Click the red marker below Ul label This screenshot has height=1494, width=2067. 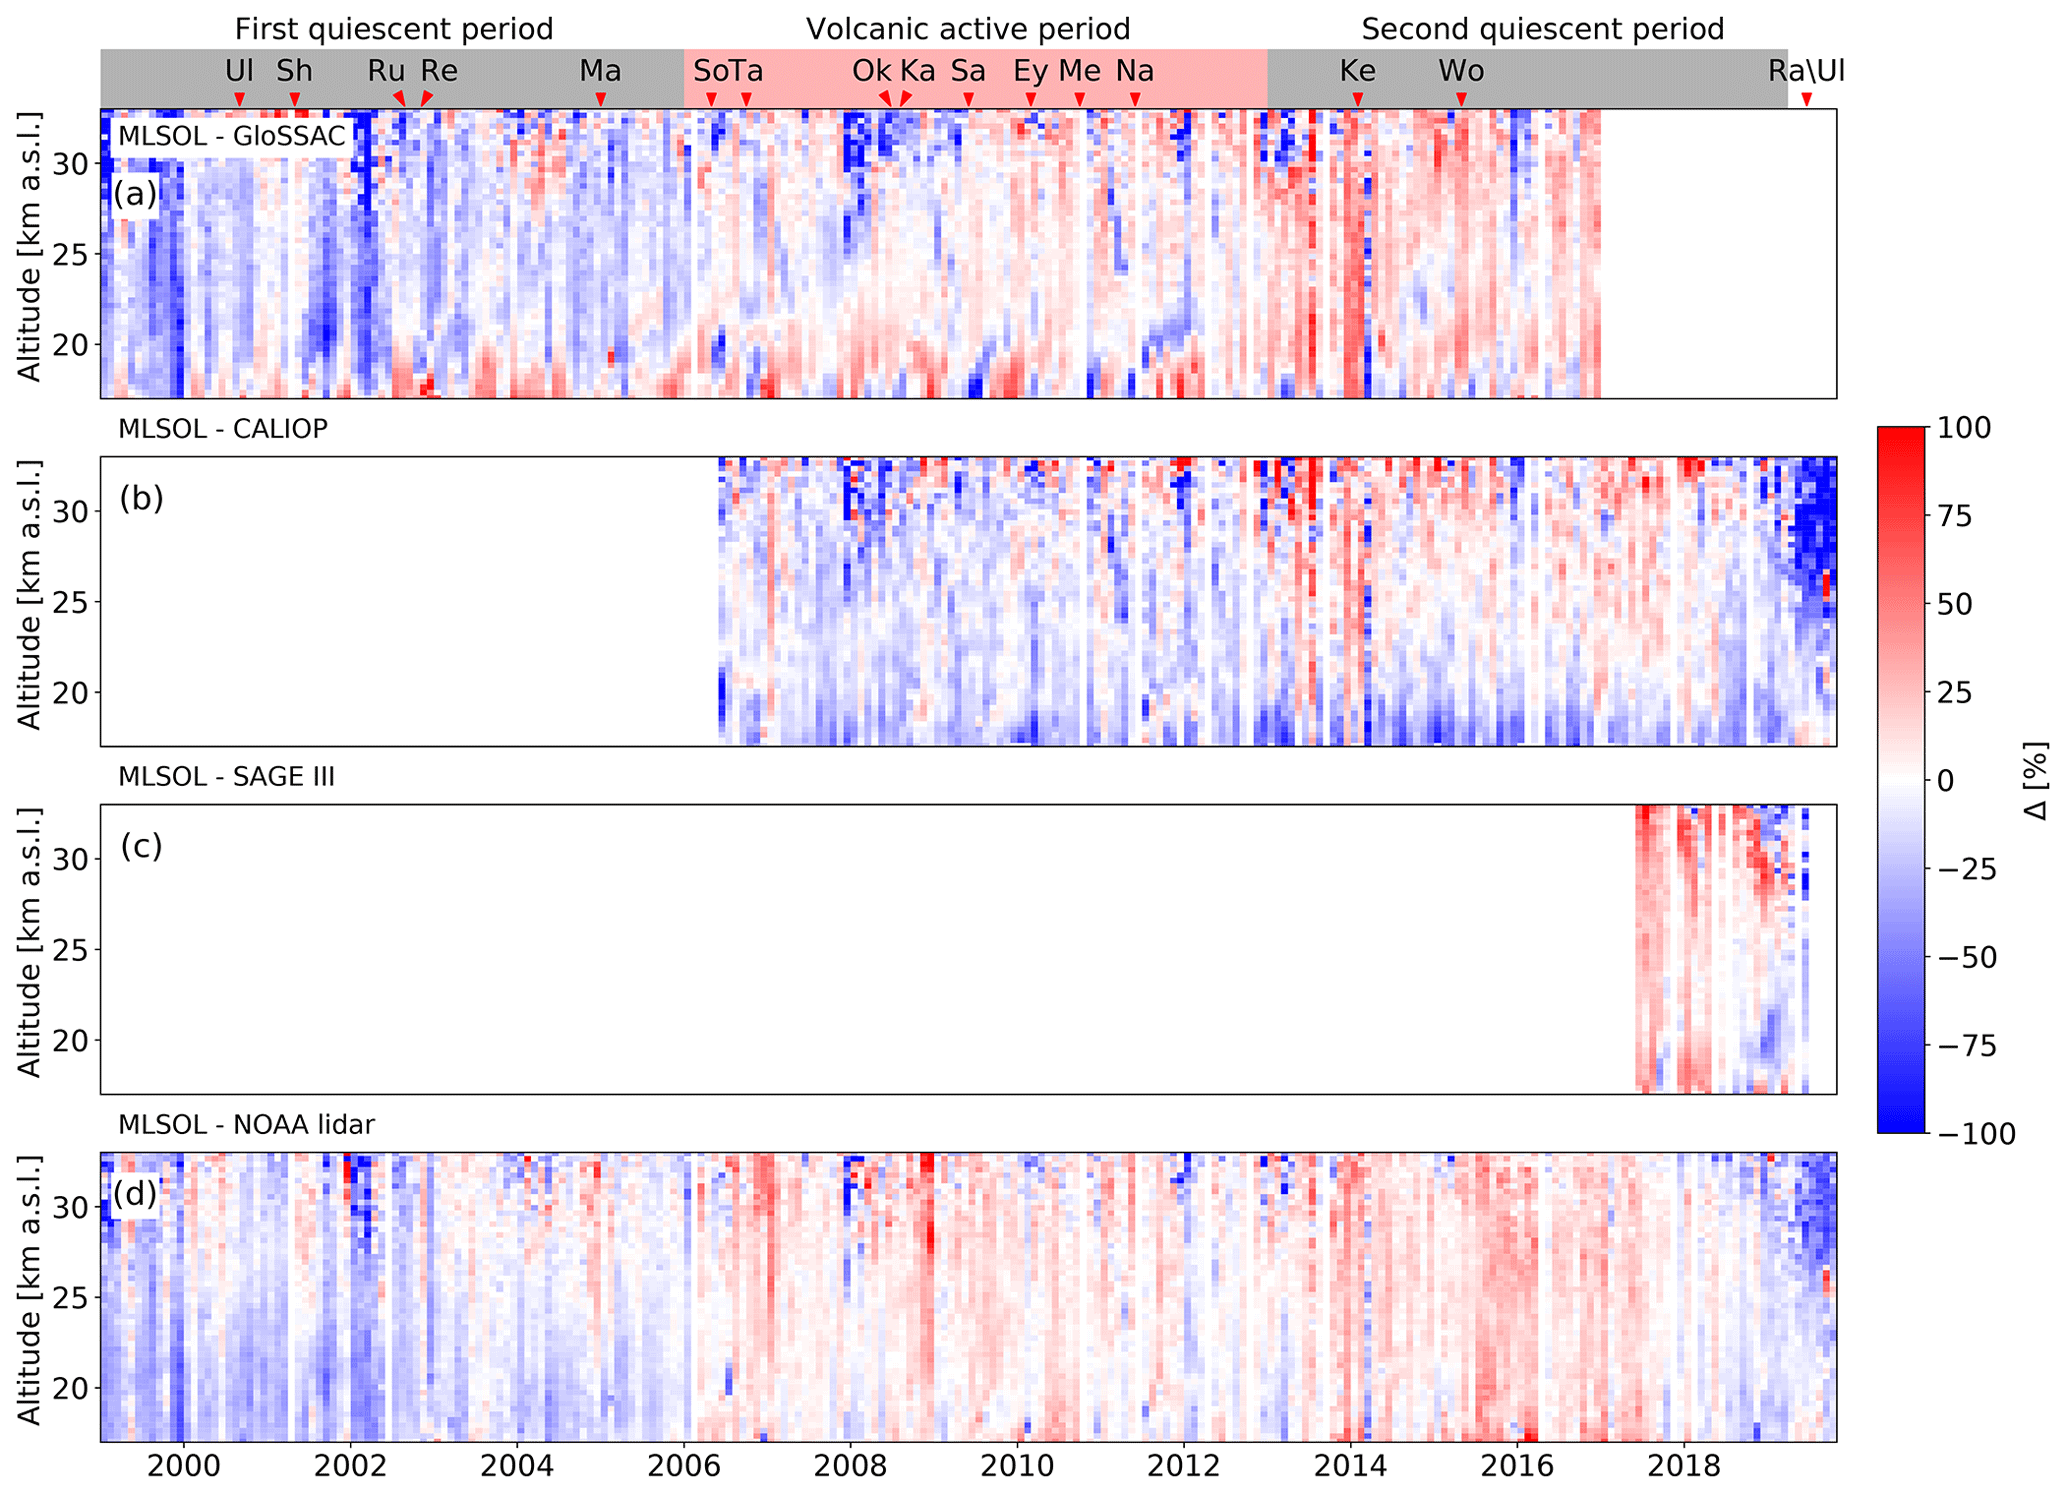239,98
